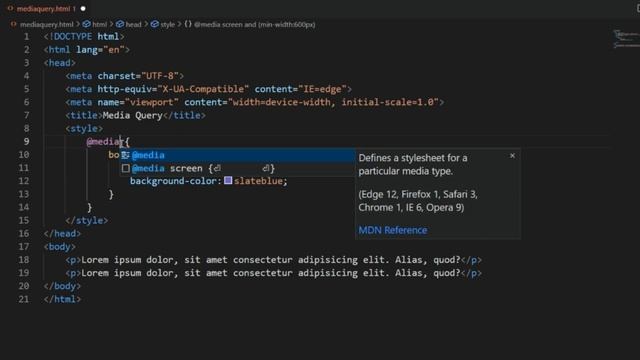Open the mediaquery.html breadcrumb
Screen dimensions: 640x360
pos(46,24)
